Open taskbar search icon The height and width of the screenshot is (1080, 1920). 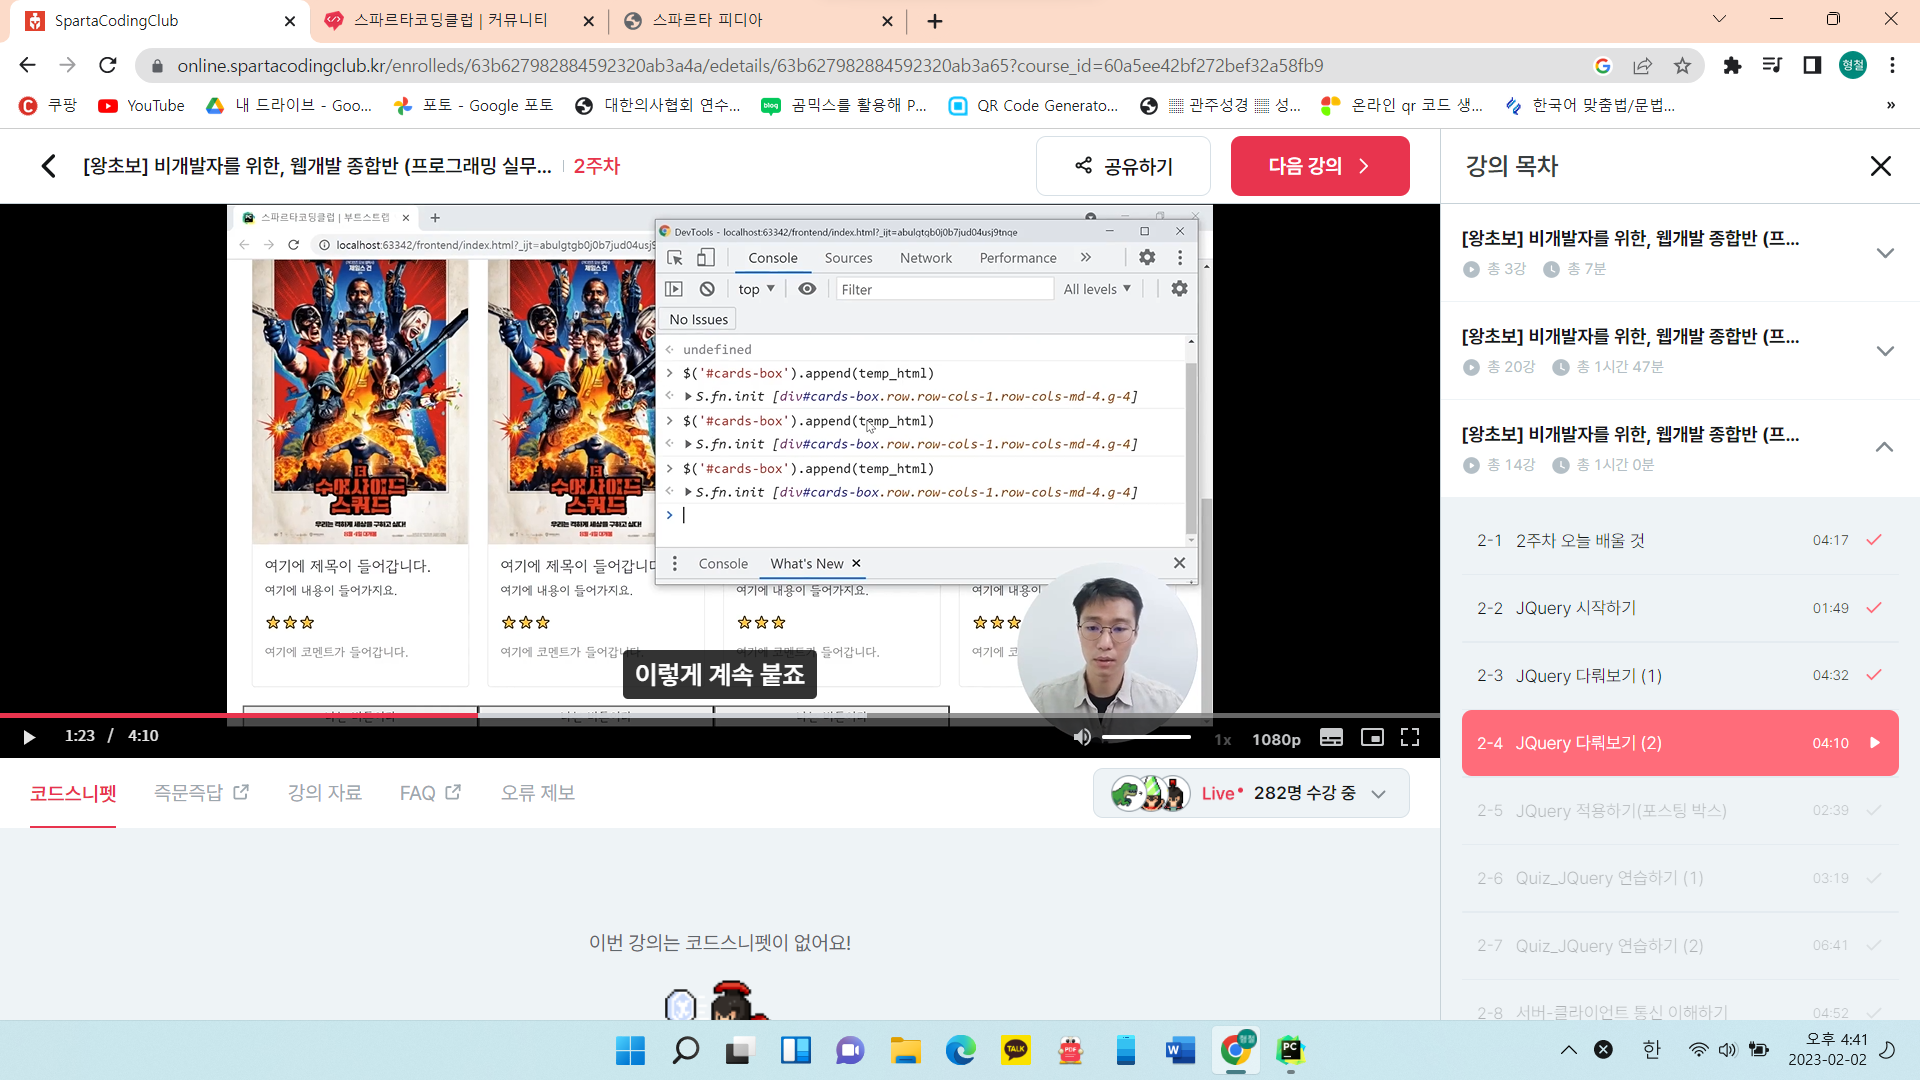coord(685,1050)
